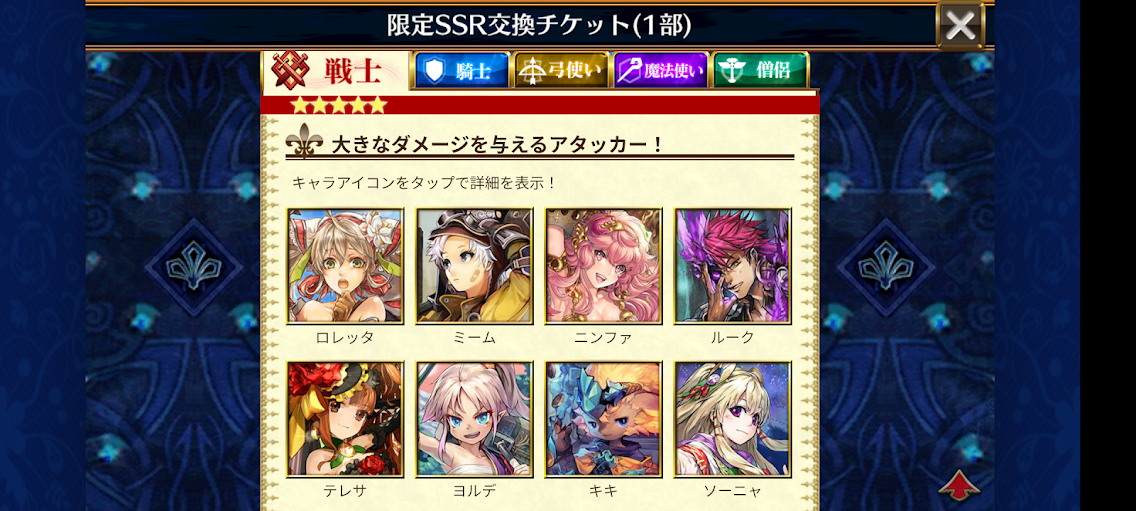Open the 魔法使い tab
This screenshot has width=1136, height=511.
click(661, 70)
